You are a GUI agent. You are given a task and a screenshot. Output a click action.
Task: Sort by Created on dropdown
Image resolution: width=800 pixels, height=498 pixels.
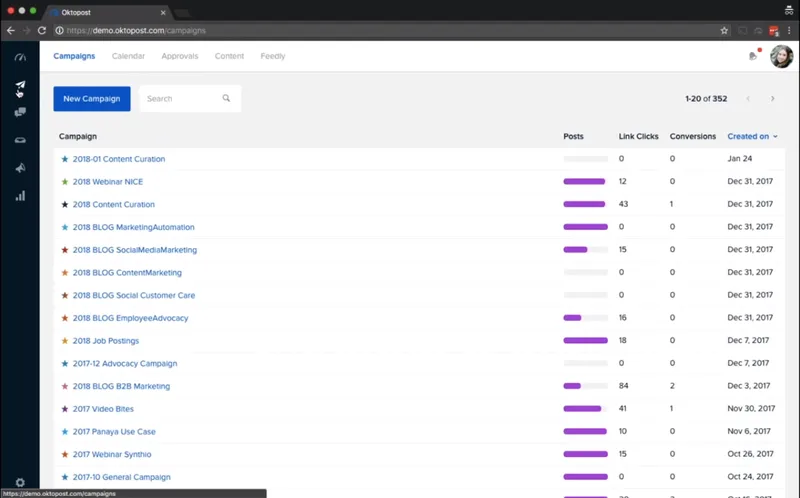coord(753,136)
